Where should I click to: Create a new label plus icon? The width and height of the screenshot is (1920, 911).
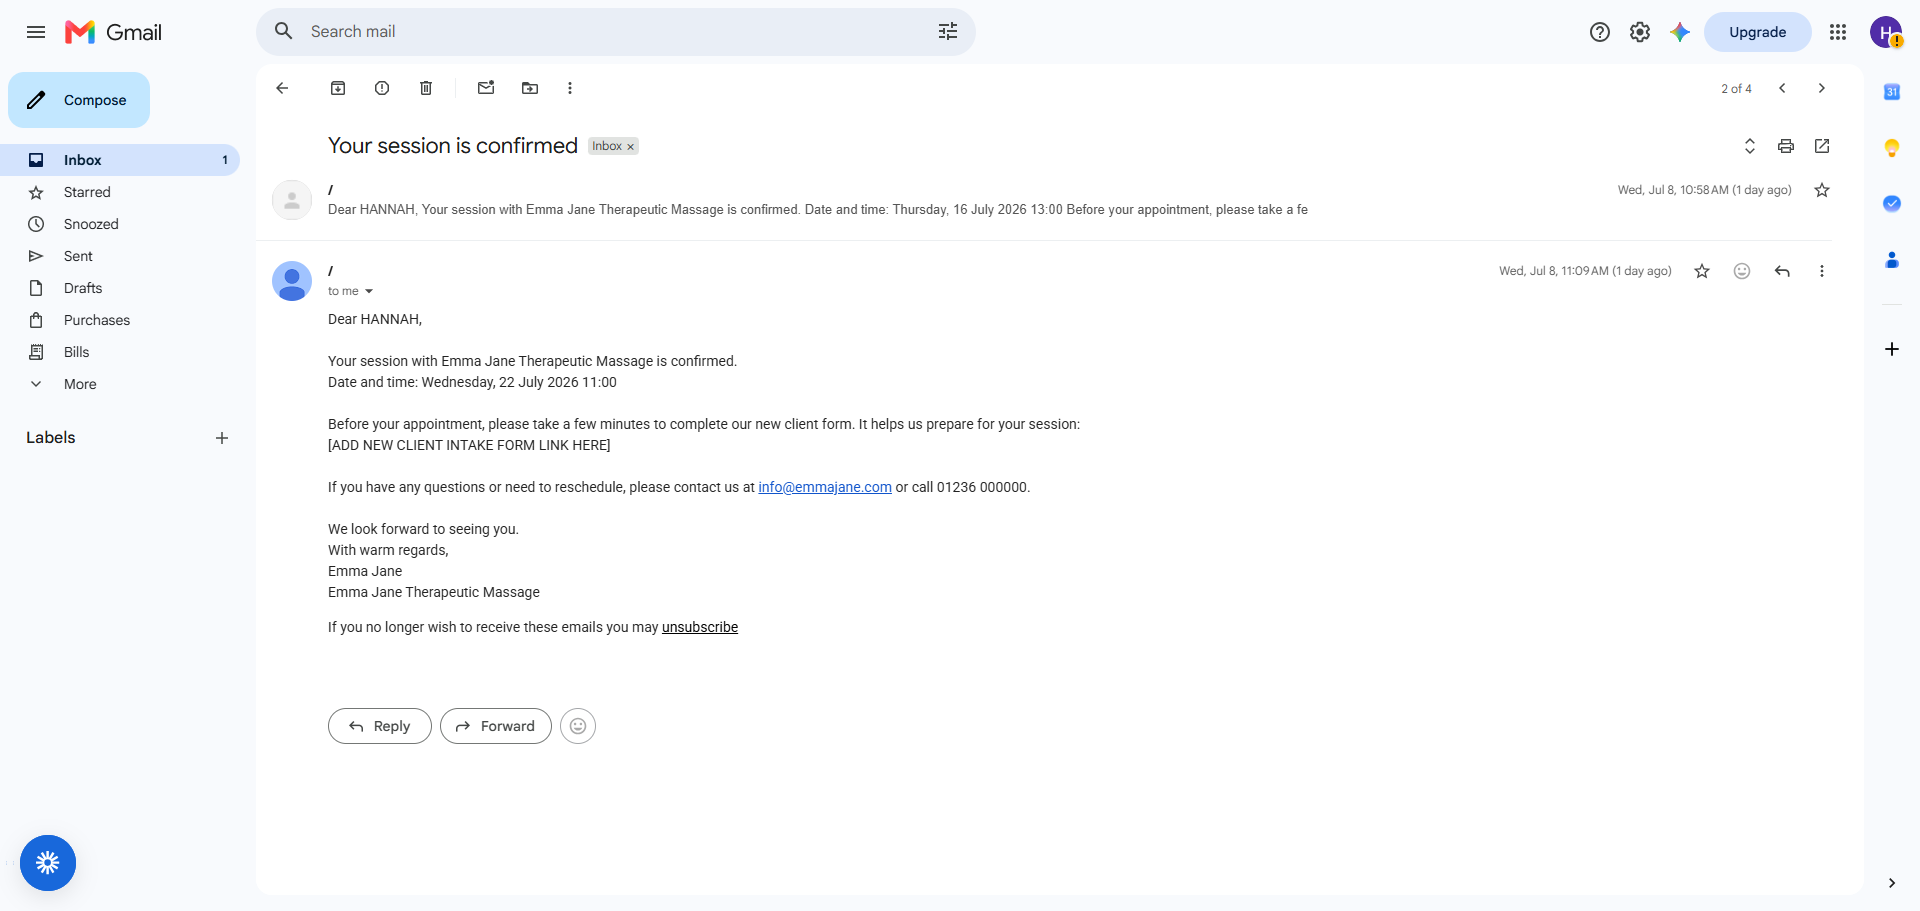[222, 438]
